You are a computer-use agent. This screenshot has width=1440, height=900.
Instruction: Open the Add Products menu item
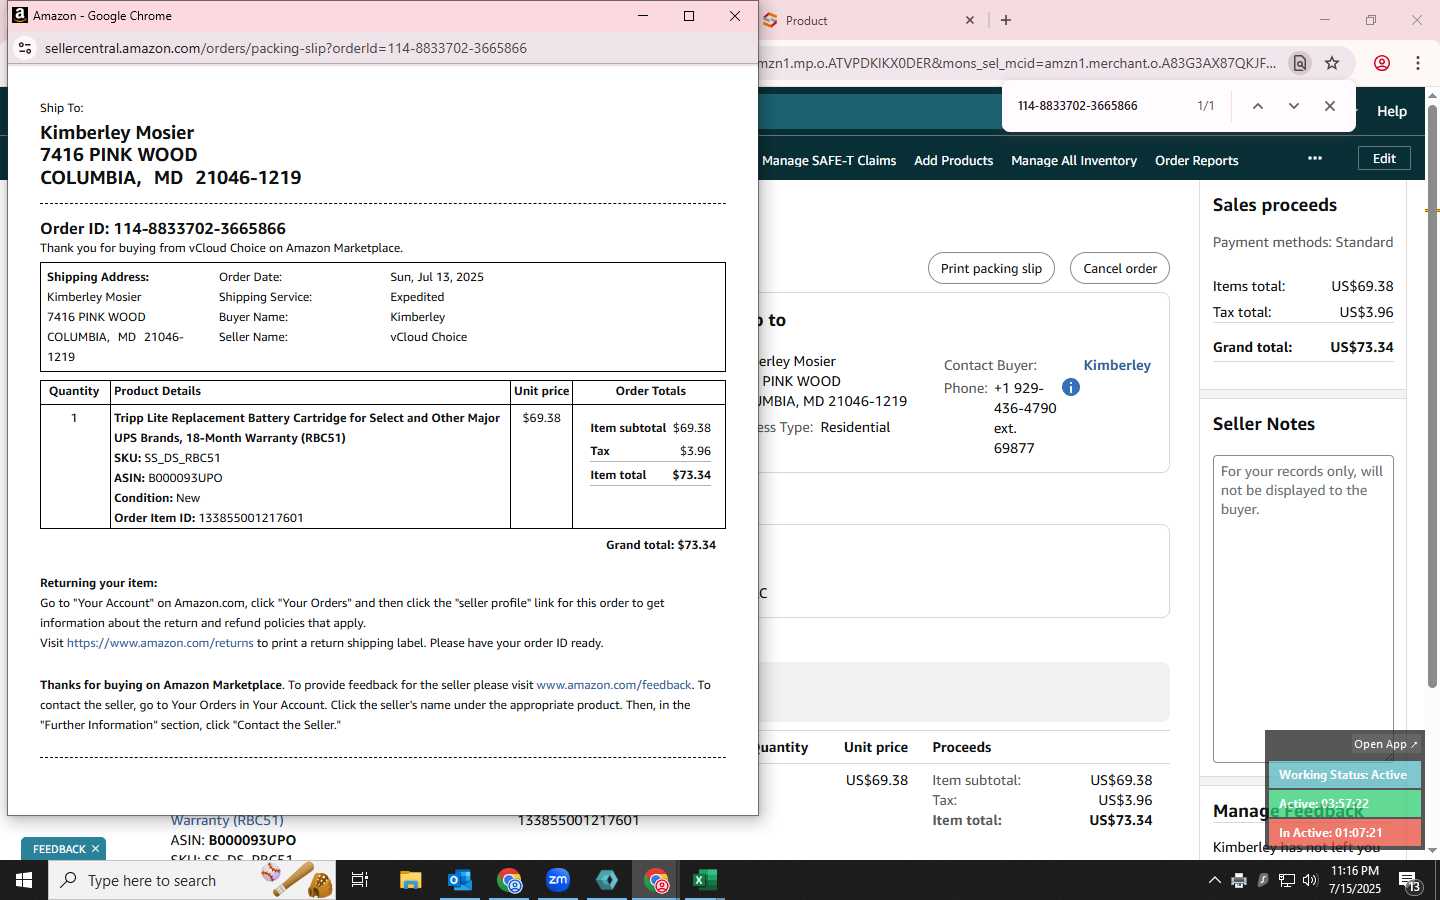click(x=954, y=160)
